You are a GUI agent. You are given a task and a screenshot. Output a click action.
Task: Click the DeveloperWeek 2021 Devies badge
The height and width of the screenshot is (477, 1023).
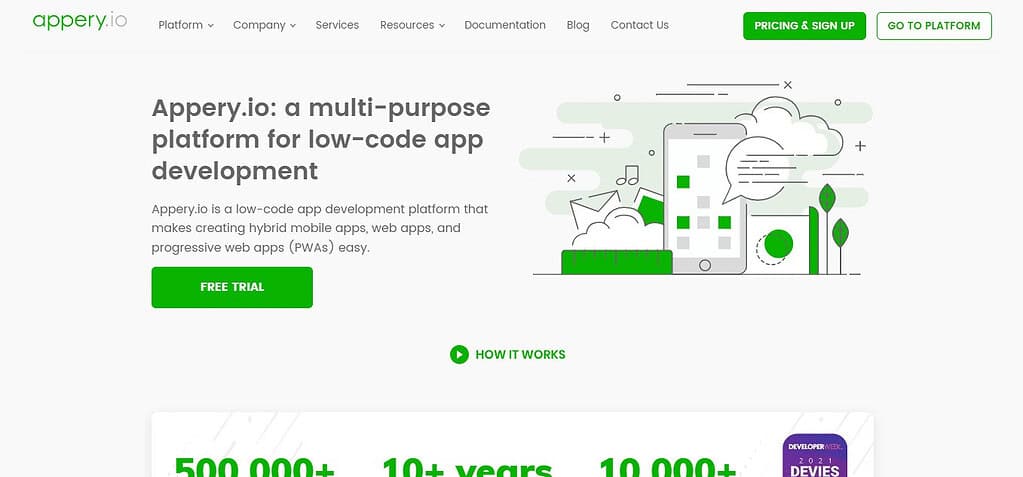click(x=815, y=455)
